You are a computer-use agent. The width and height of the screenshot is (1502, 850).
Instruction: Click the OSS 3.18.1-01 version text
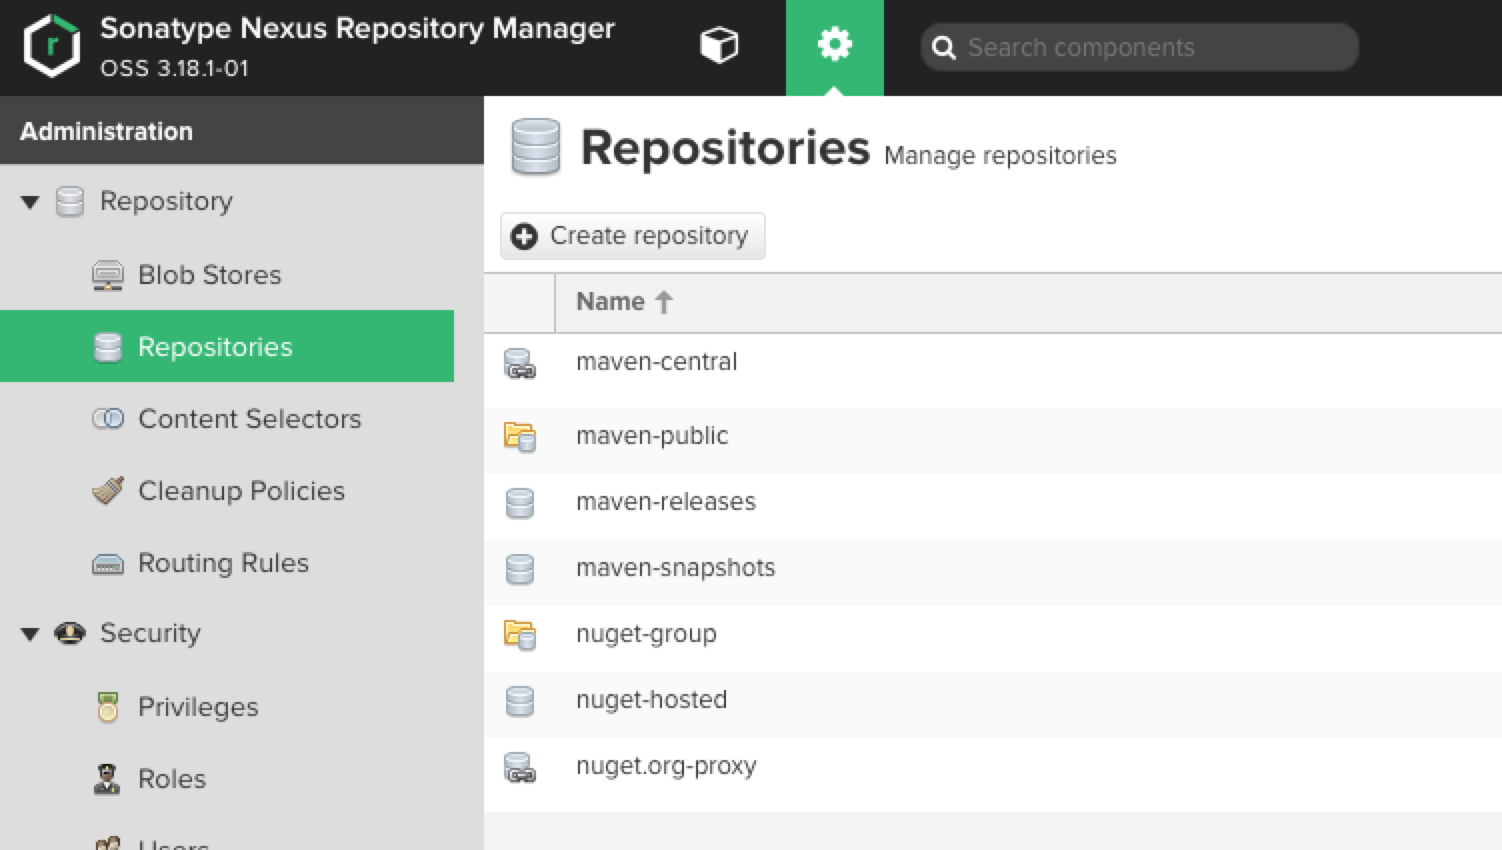tap(174, 69)
